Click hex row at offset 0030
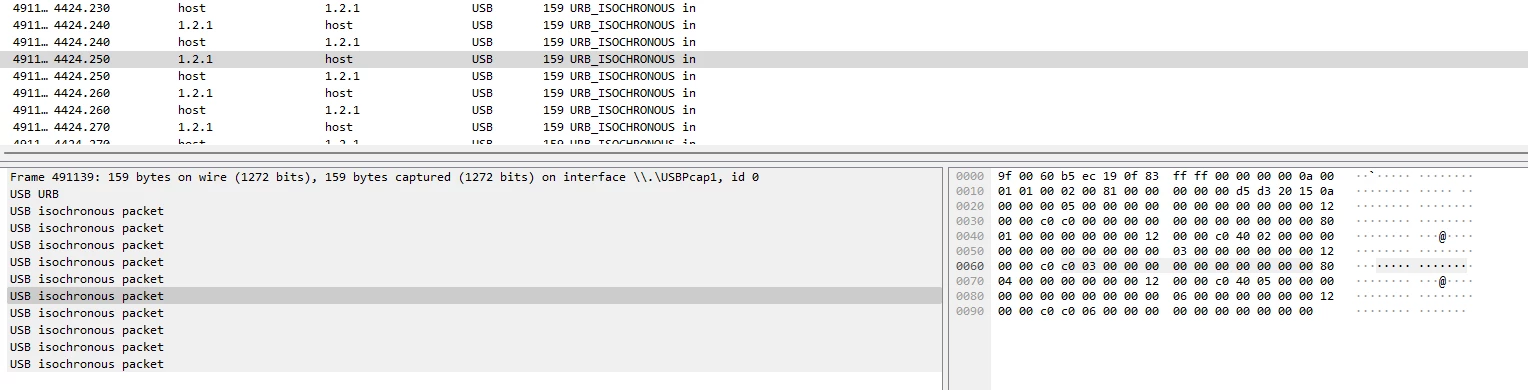1528x390 pixels. coord(1165,221)
